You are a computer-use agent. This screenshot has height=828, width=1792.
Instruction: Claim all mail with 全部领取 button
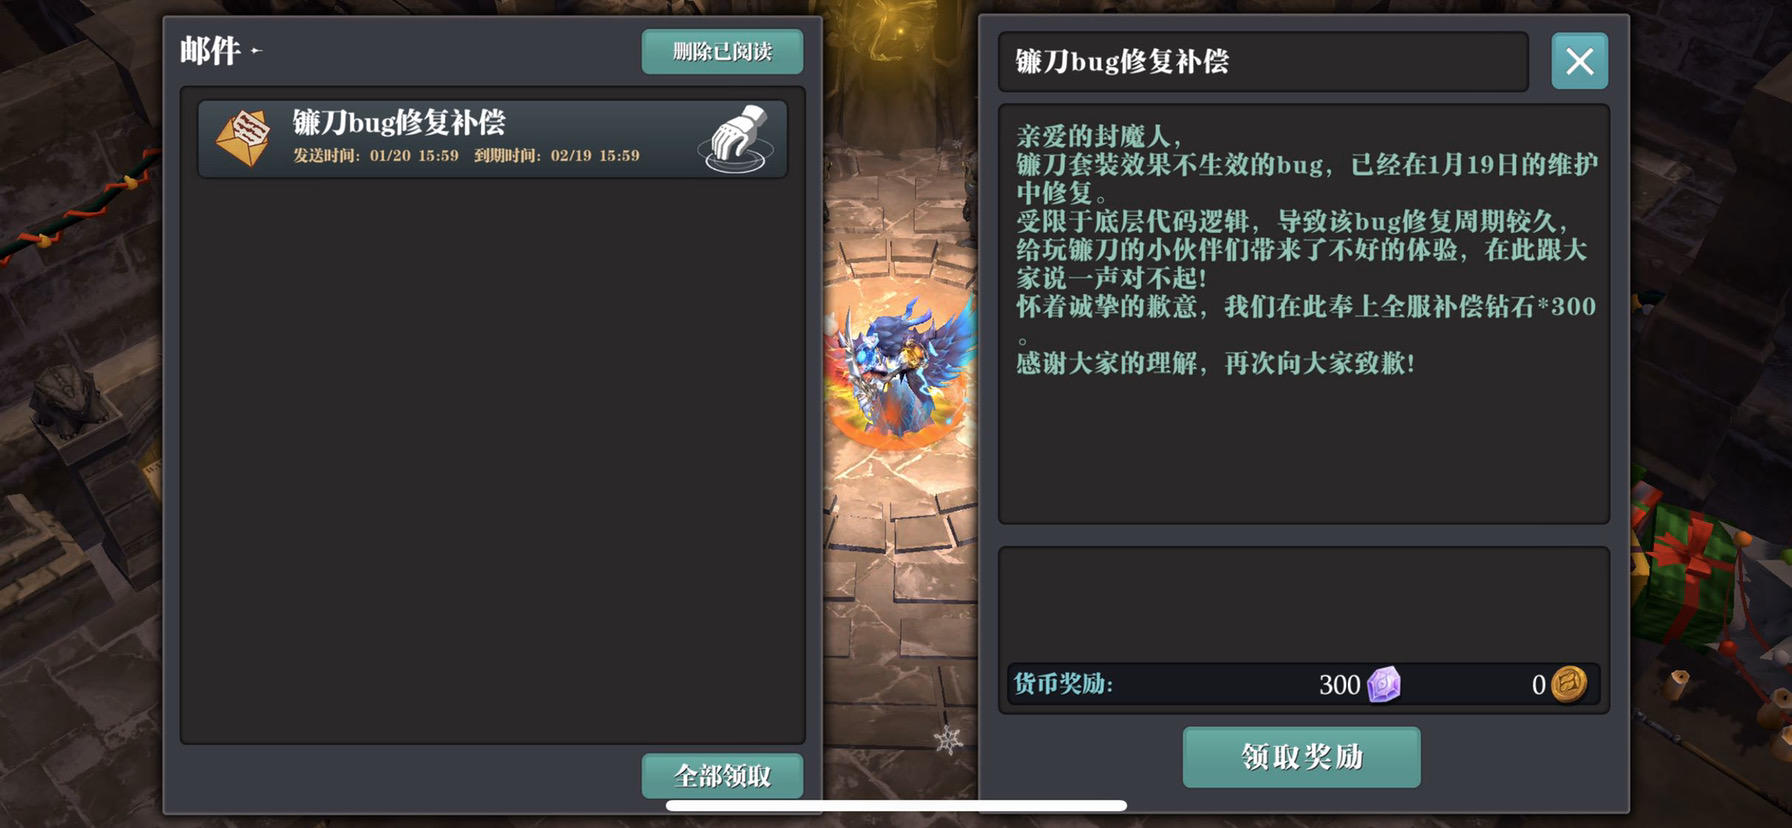tap(722, 776)
